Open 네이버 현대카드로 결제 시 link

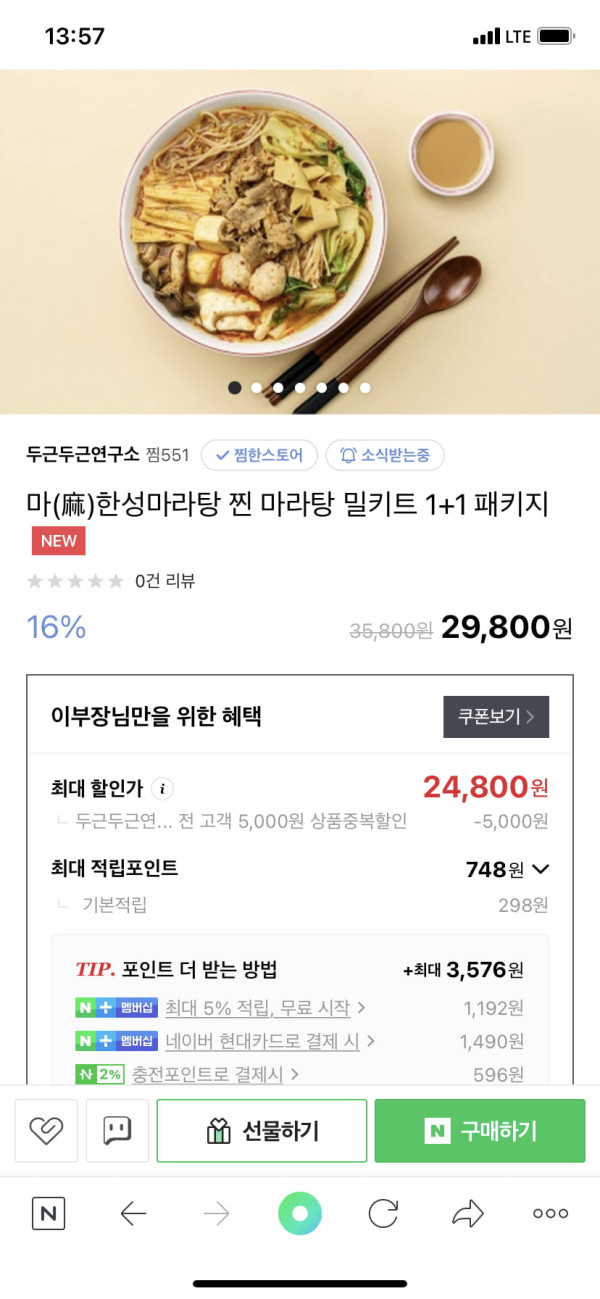(x=269, y=1041)
